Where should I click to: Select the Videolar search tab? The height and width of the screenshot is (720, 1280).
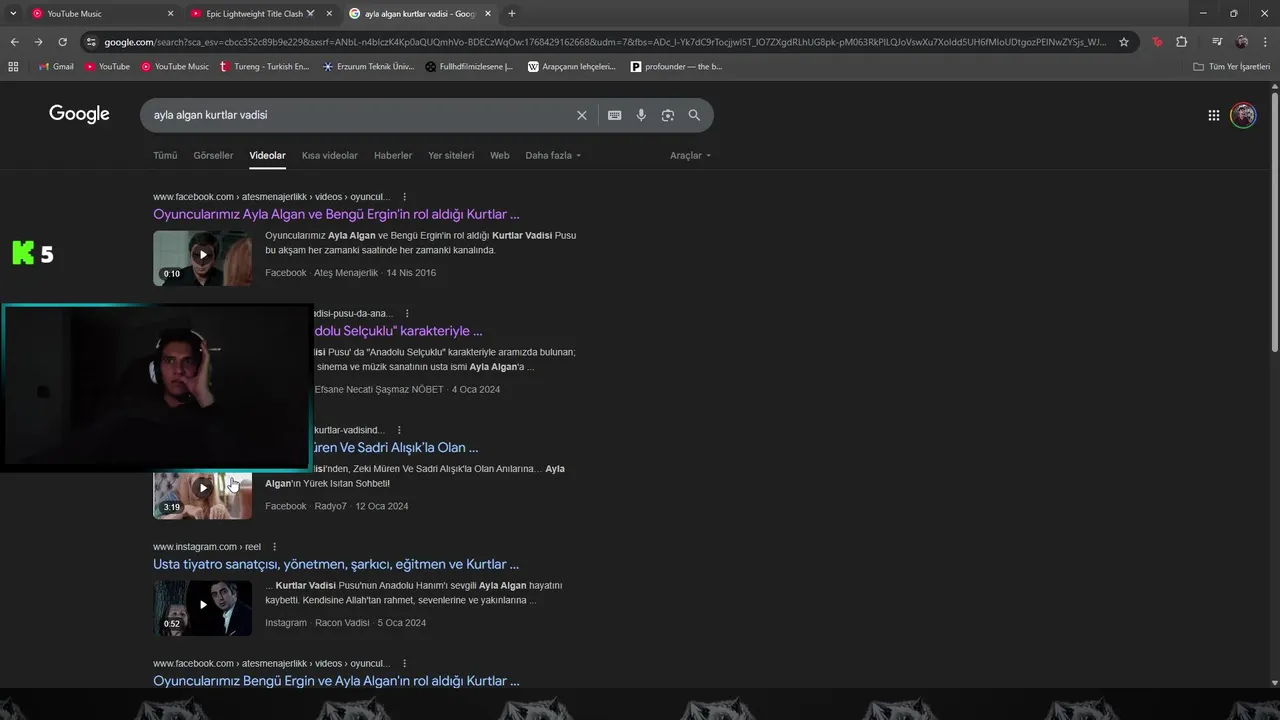pyautogui.click(x=267, y=156)
